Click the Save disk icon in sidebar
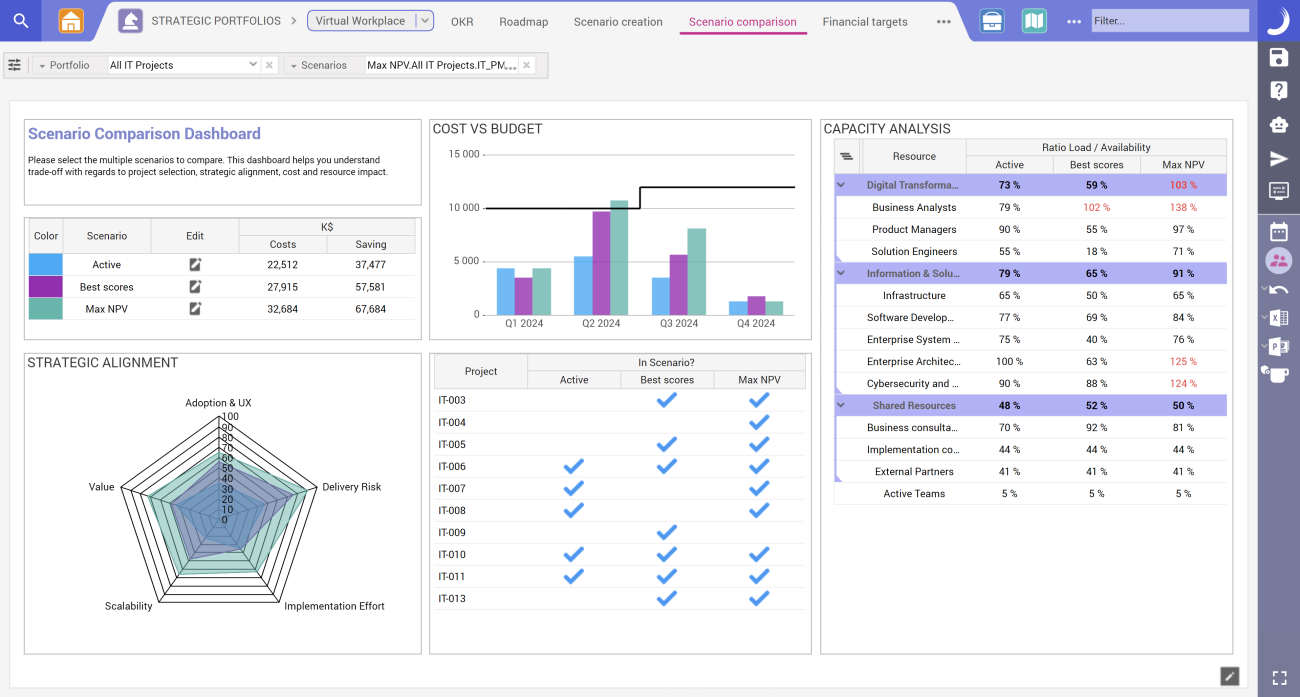1300x697 pixels. pyautogui.click(x=1278, y=57)
